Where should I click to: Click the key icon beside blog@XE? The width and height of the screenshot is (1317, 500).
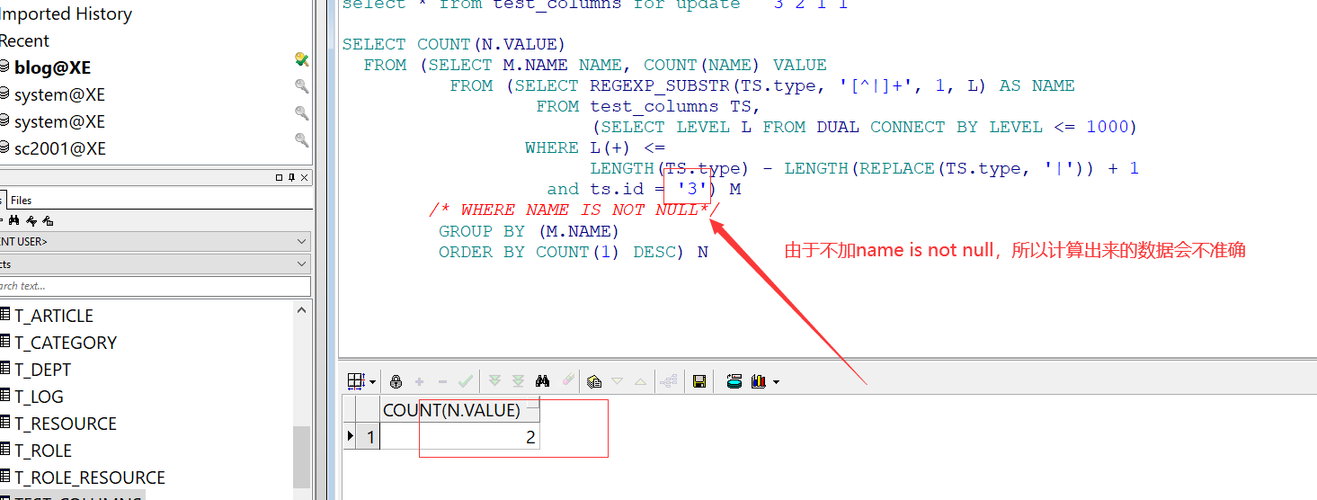coord(301,59)
